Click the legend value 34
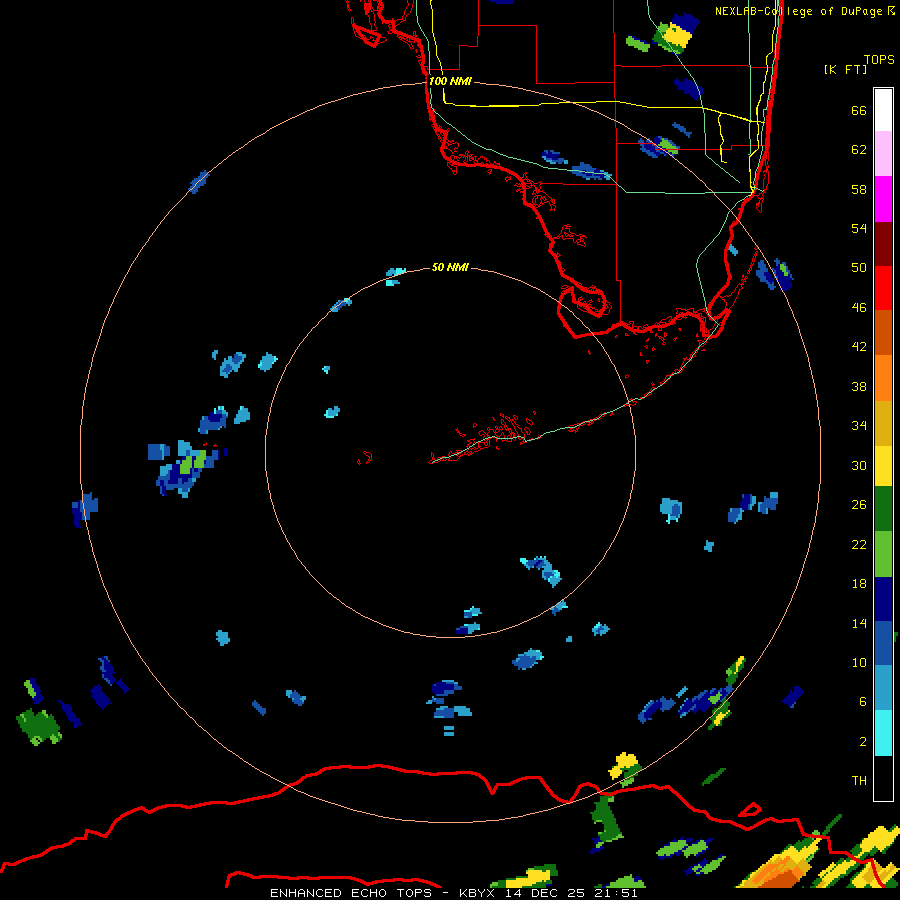This screenshot has width=900, height=900. 859,426
